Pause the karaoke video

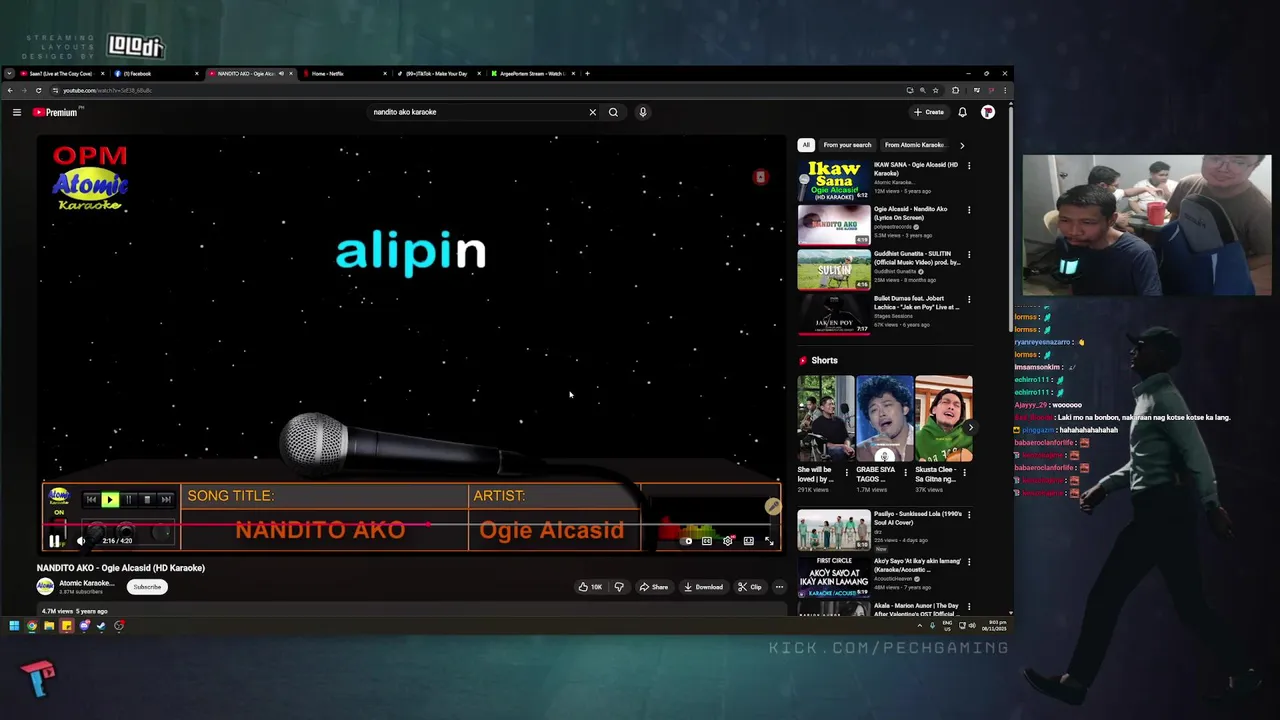point(54,541)
